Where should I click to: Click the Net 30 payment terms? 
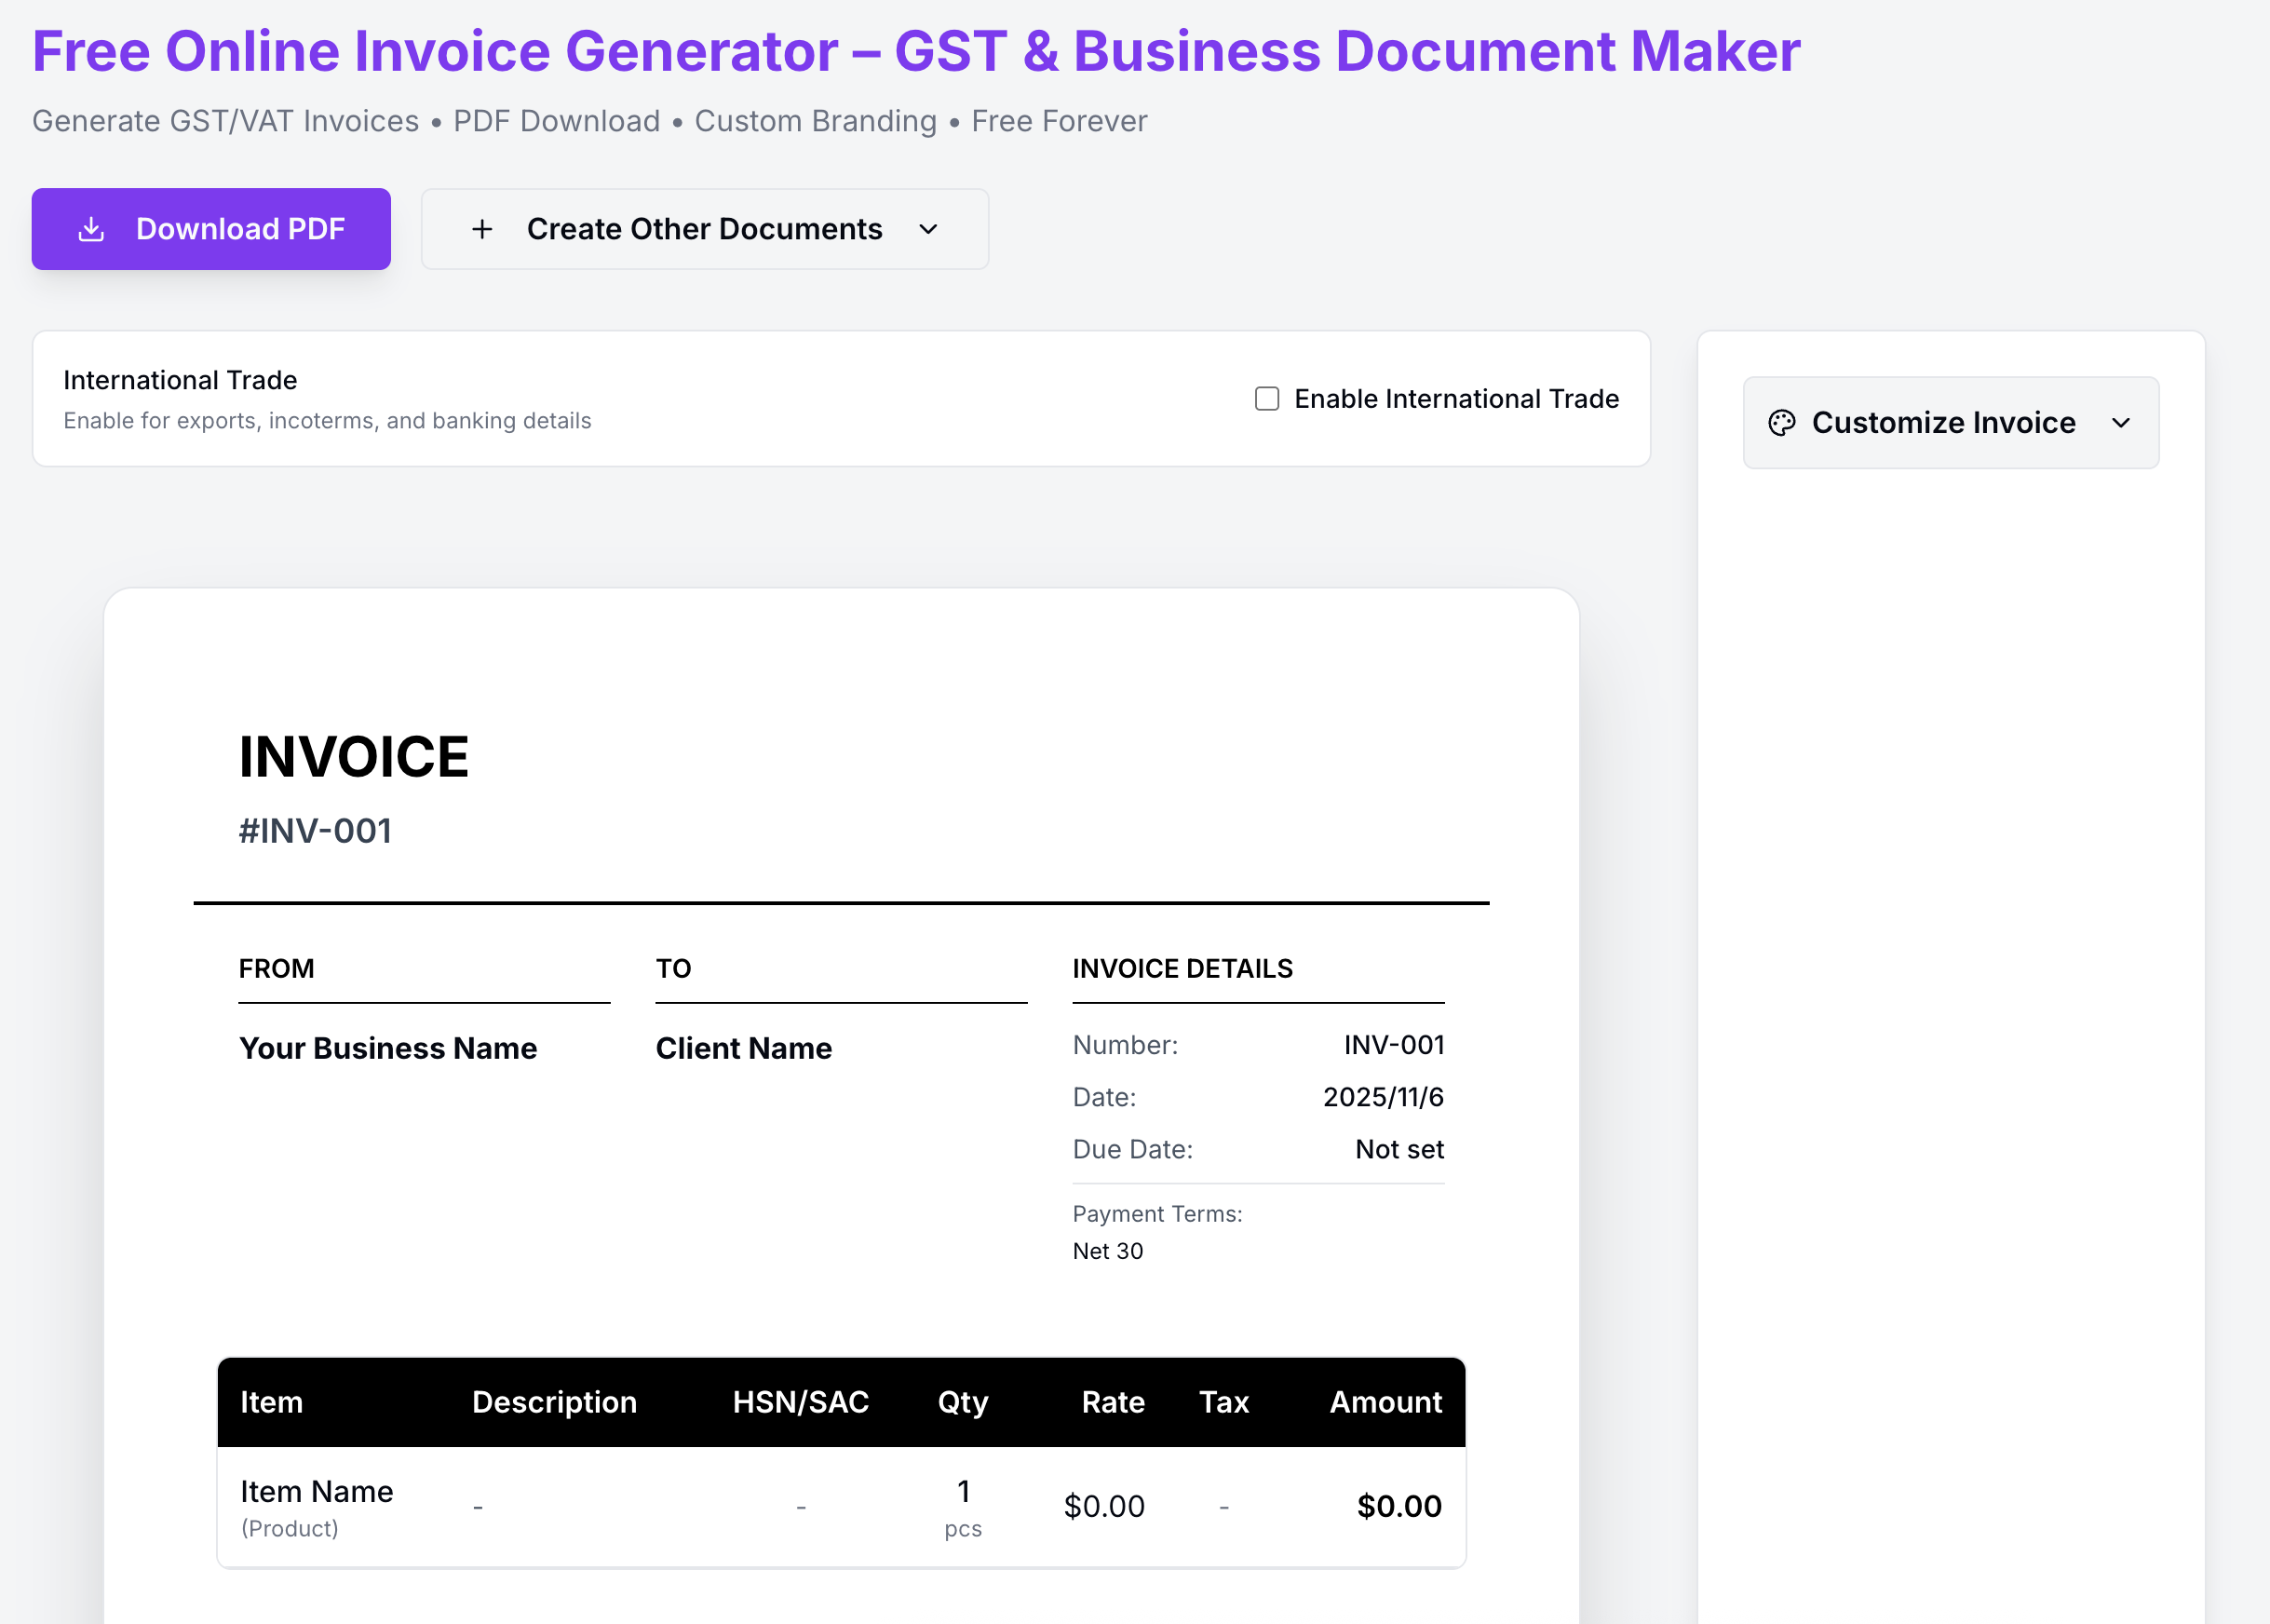click(1107, 1251)
